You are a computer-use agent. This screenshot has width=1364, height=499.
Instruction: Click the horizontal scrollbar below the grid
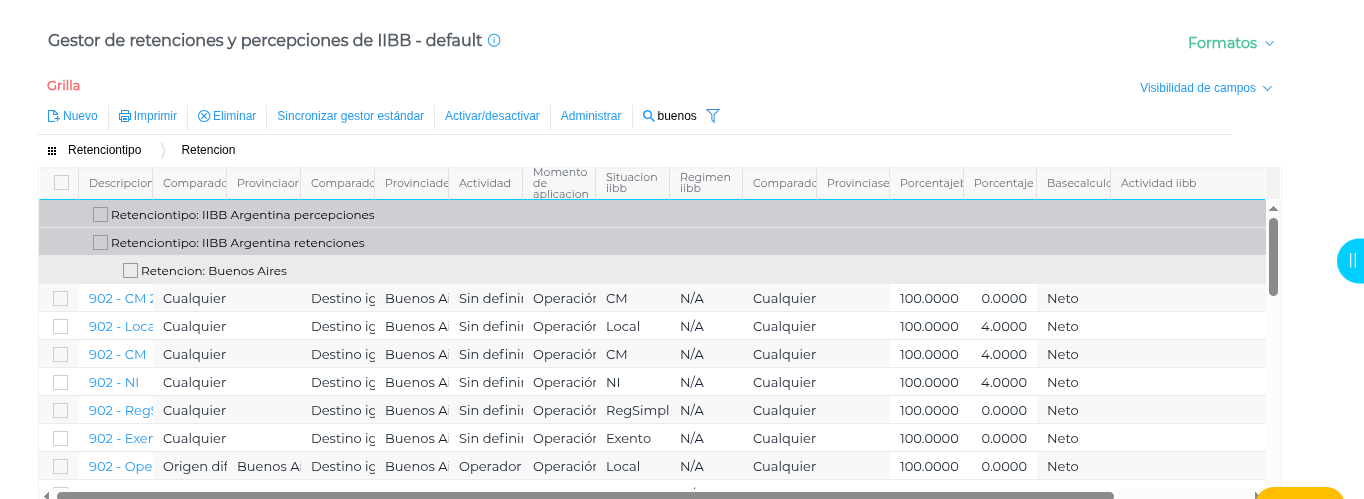(570, 494)
